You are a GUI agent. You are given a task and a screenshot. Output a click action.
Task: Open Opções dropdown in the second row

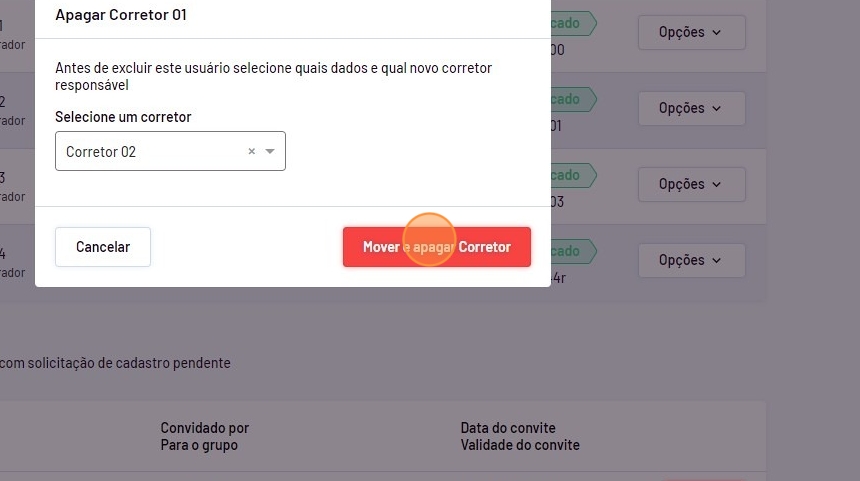pyautogui.click(x=691, y=108)
